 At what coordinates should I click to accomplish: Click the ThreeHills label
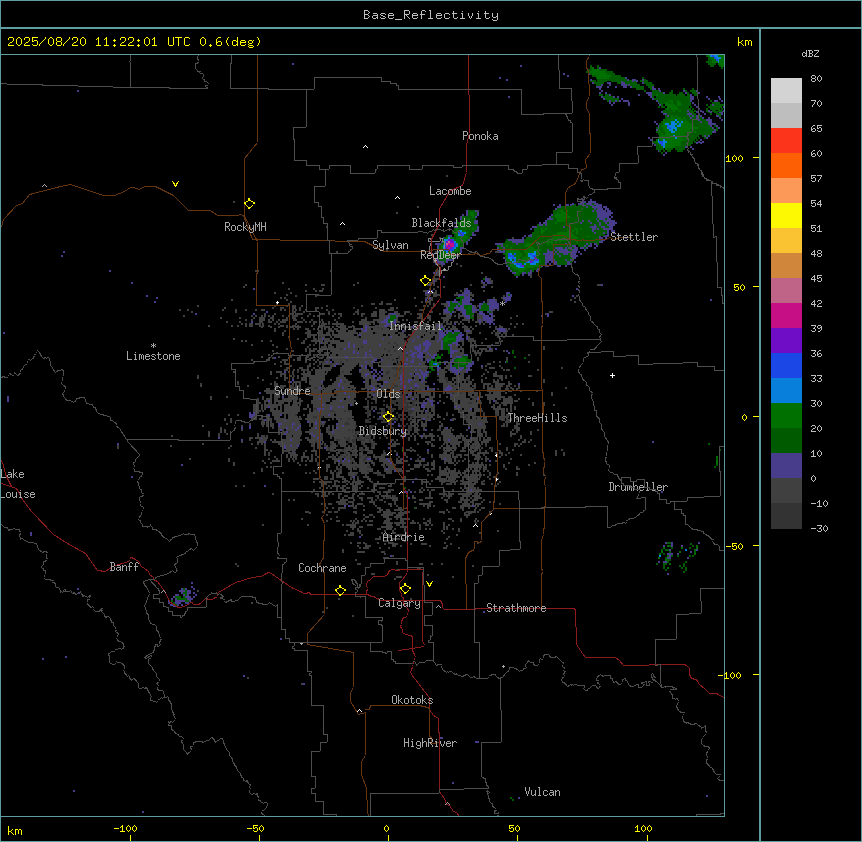[x=537, y=418]
